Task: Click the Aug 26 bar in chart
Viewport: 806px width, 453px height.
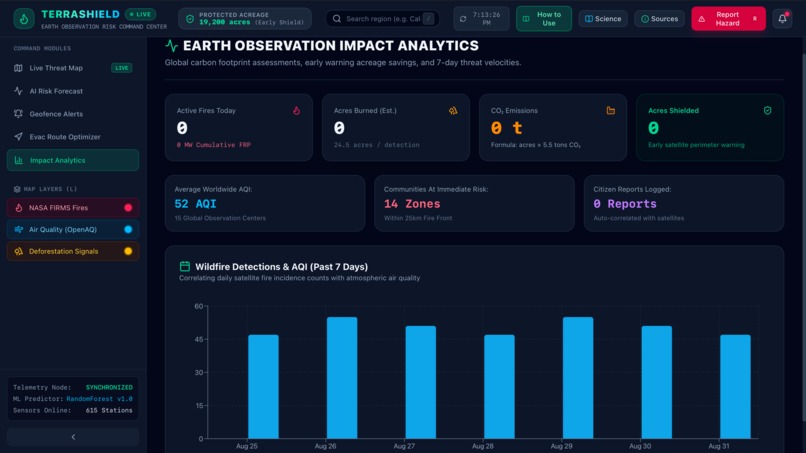Action: point(342,378)
